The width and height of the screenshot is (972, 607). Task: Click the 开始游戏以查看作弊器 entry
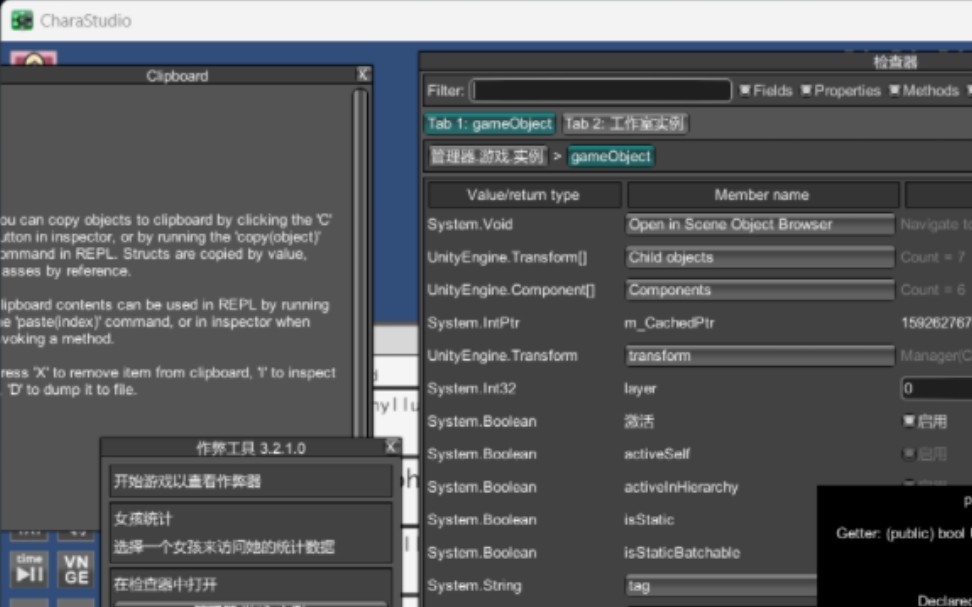(251, 481)
